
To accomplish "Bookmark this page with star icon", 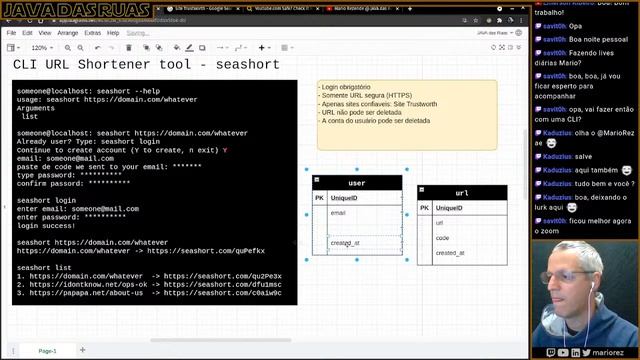I will click(476, 20).
